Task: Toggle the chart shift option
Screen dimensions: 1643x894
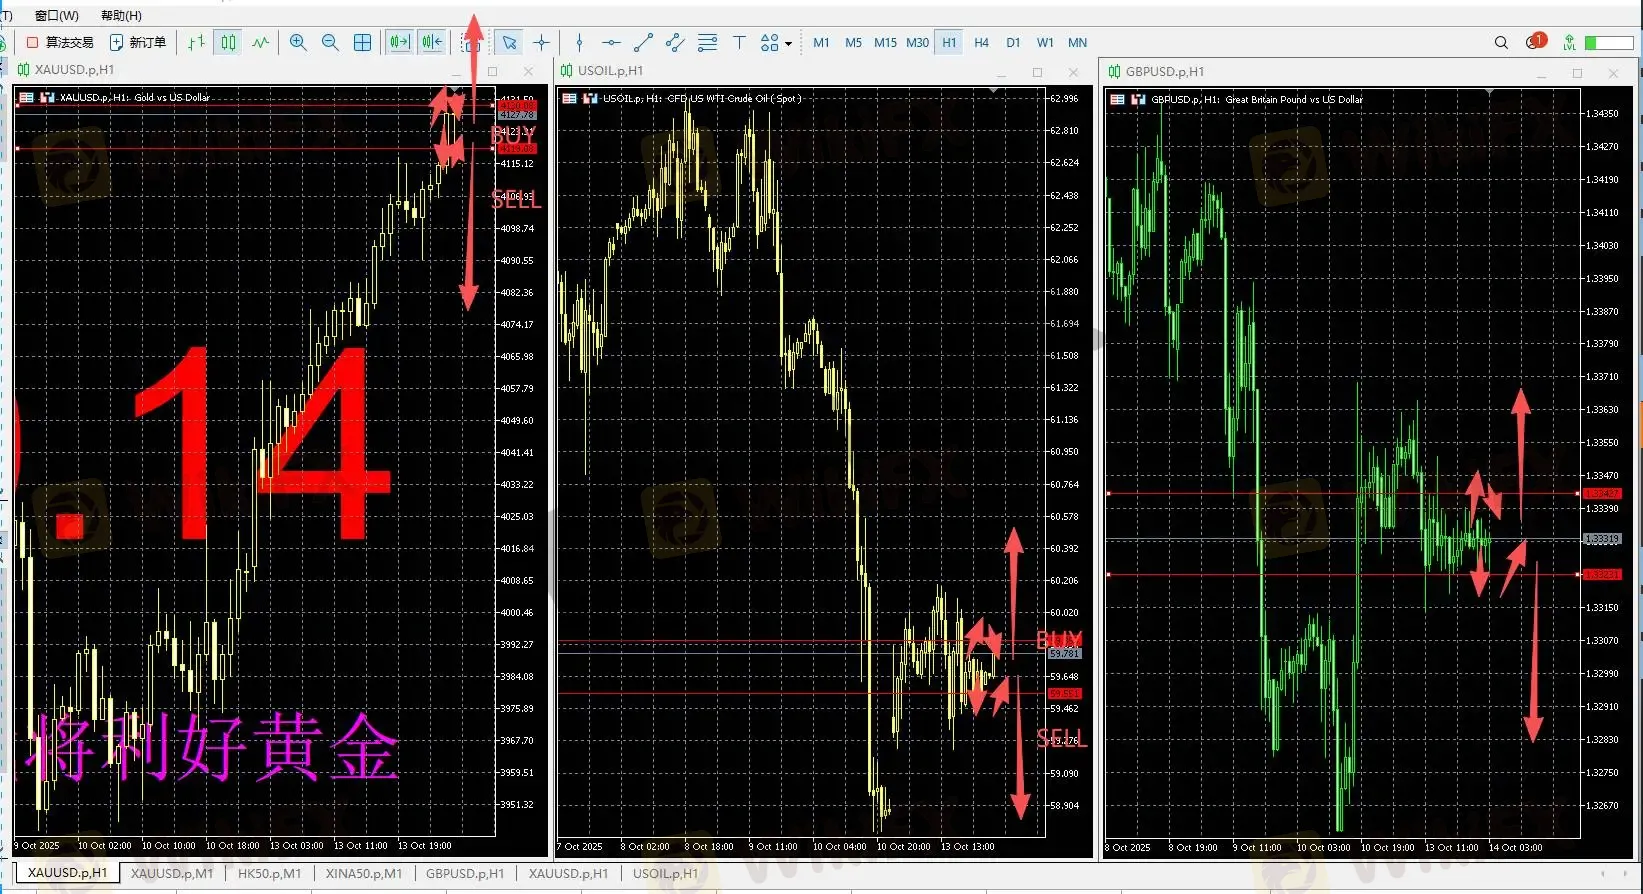Action: point(432,42)
